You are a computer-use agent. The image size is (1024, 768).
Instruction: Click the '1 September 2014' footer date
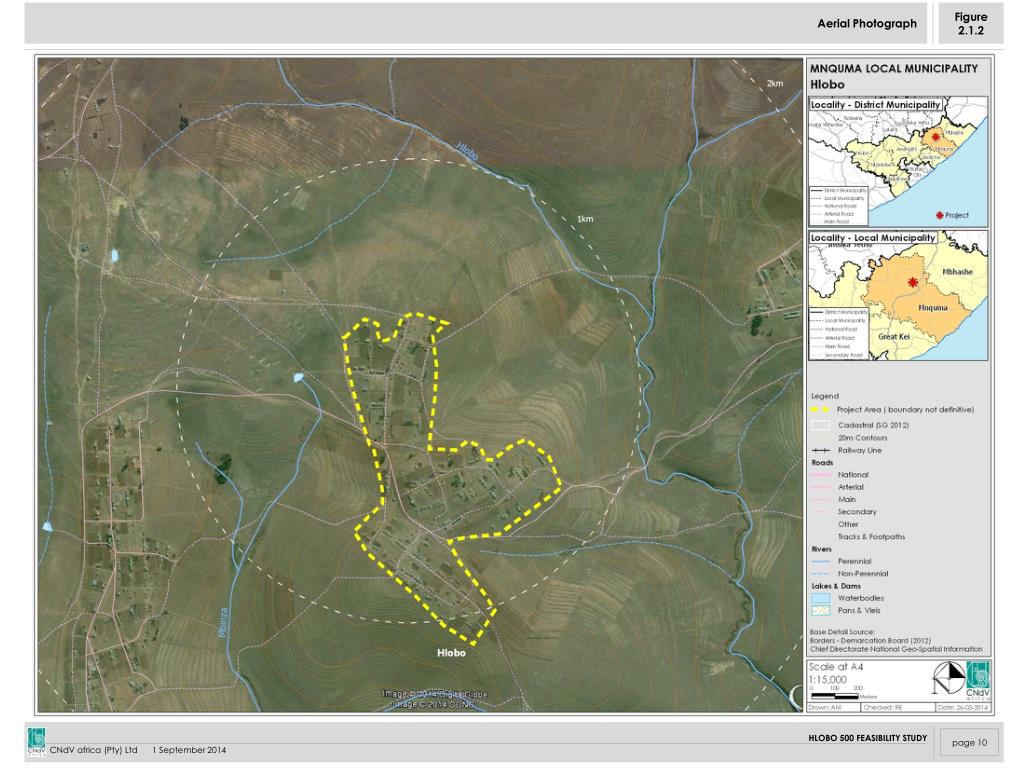(x=189, y=750)
